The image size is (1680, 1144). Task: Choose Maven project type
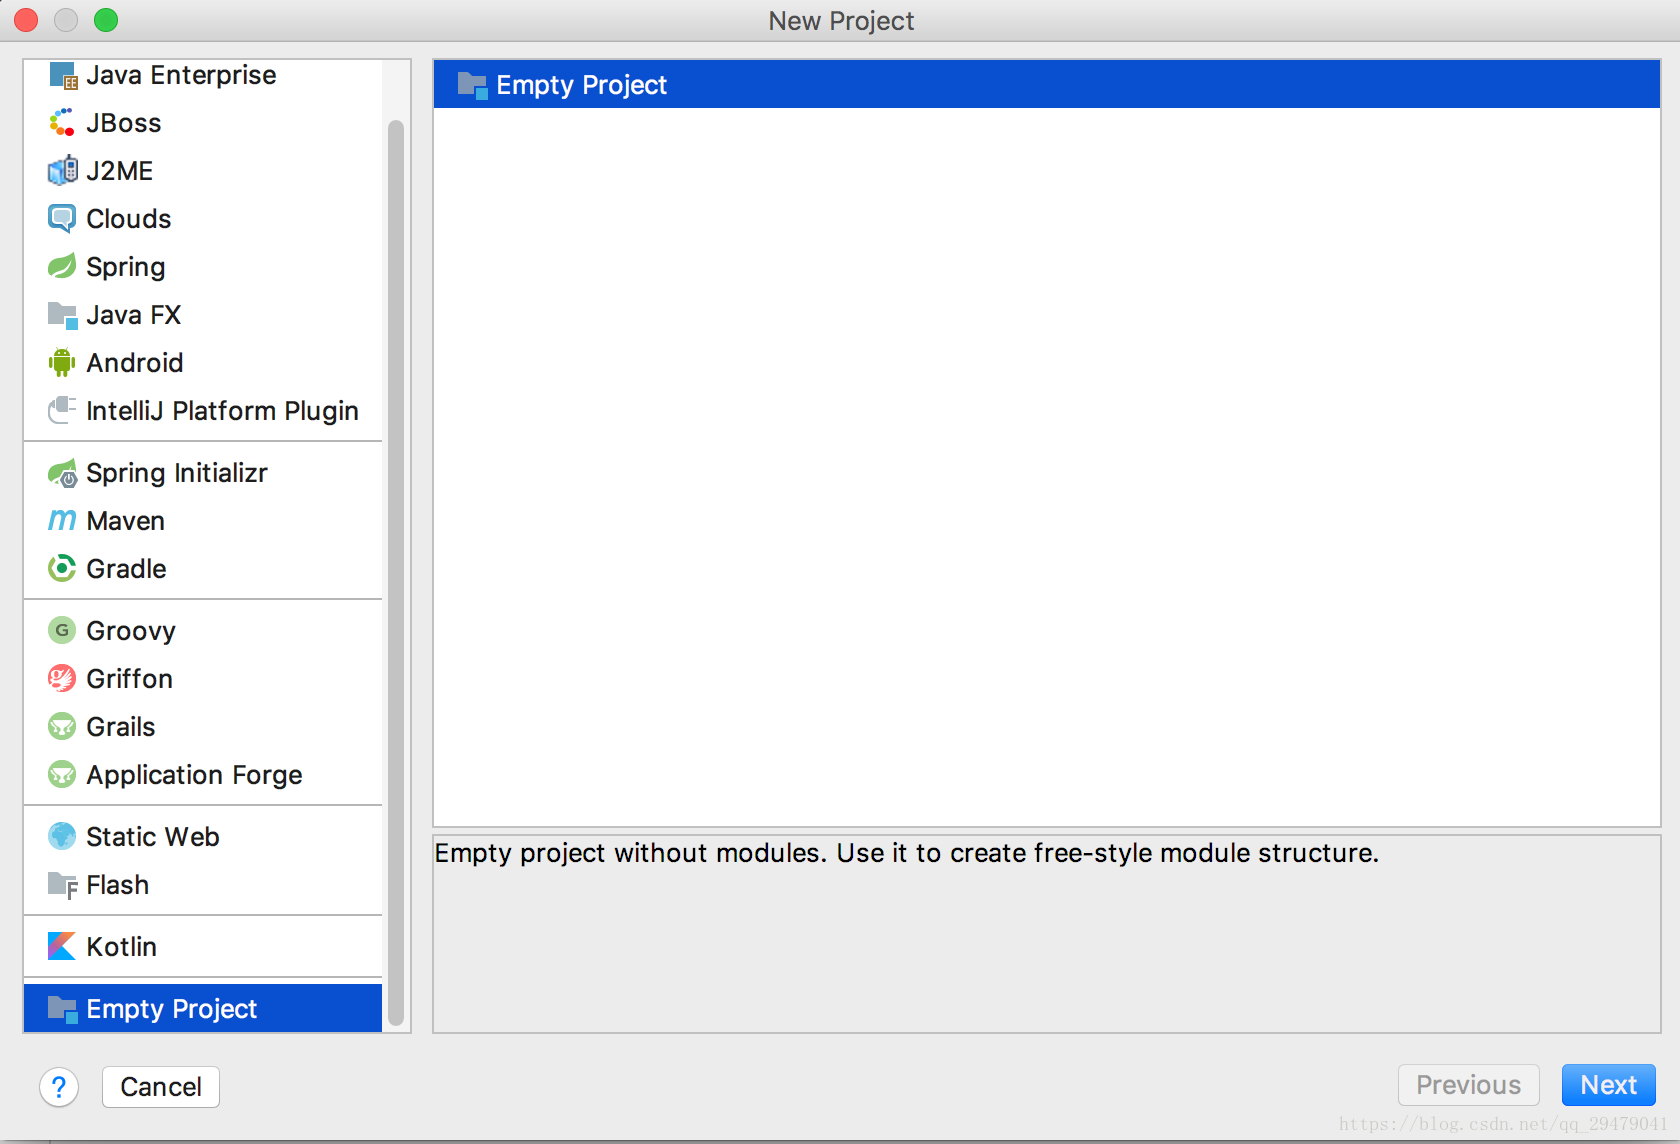pyautogui.click(x=203, y=521)
